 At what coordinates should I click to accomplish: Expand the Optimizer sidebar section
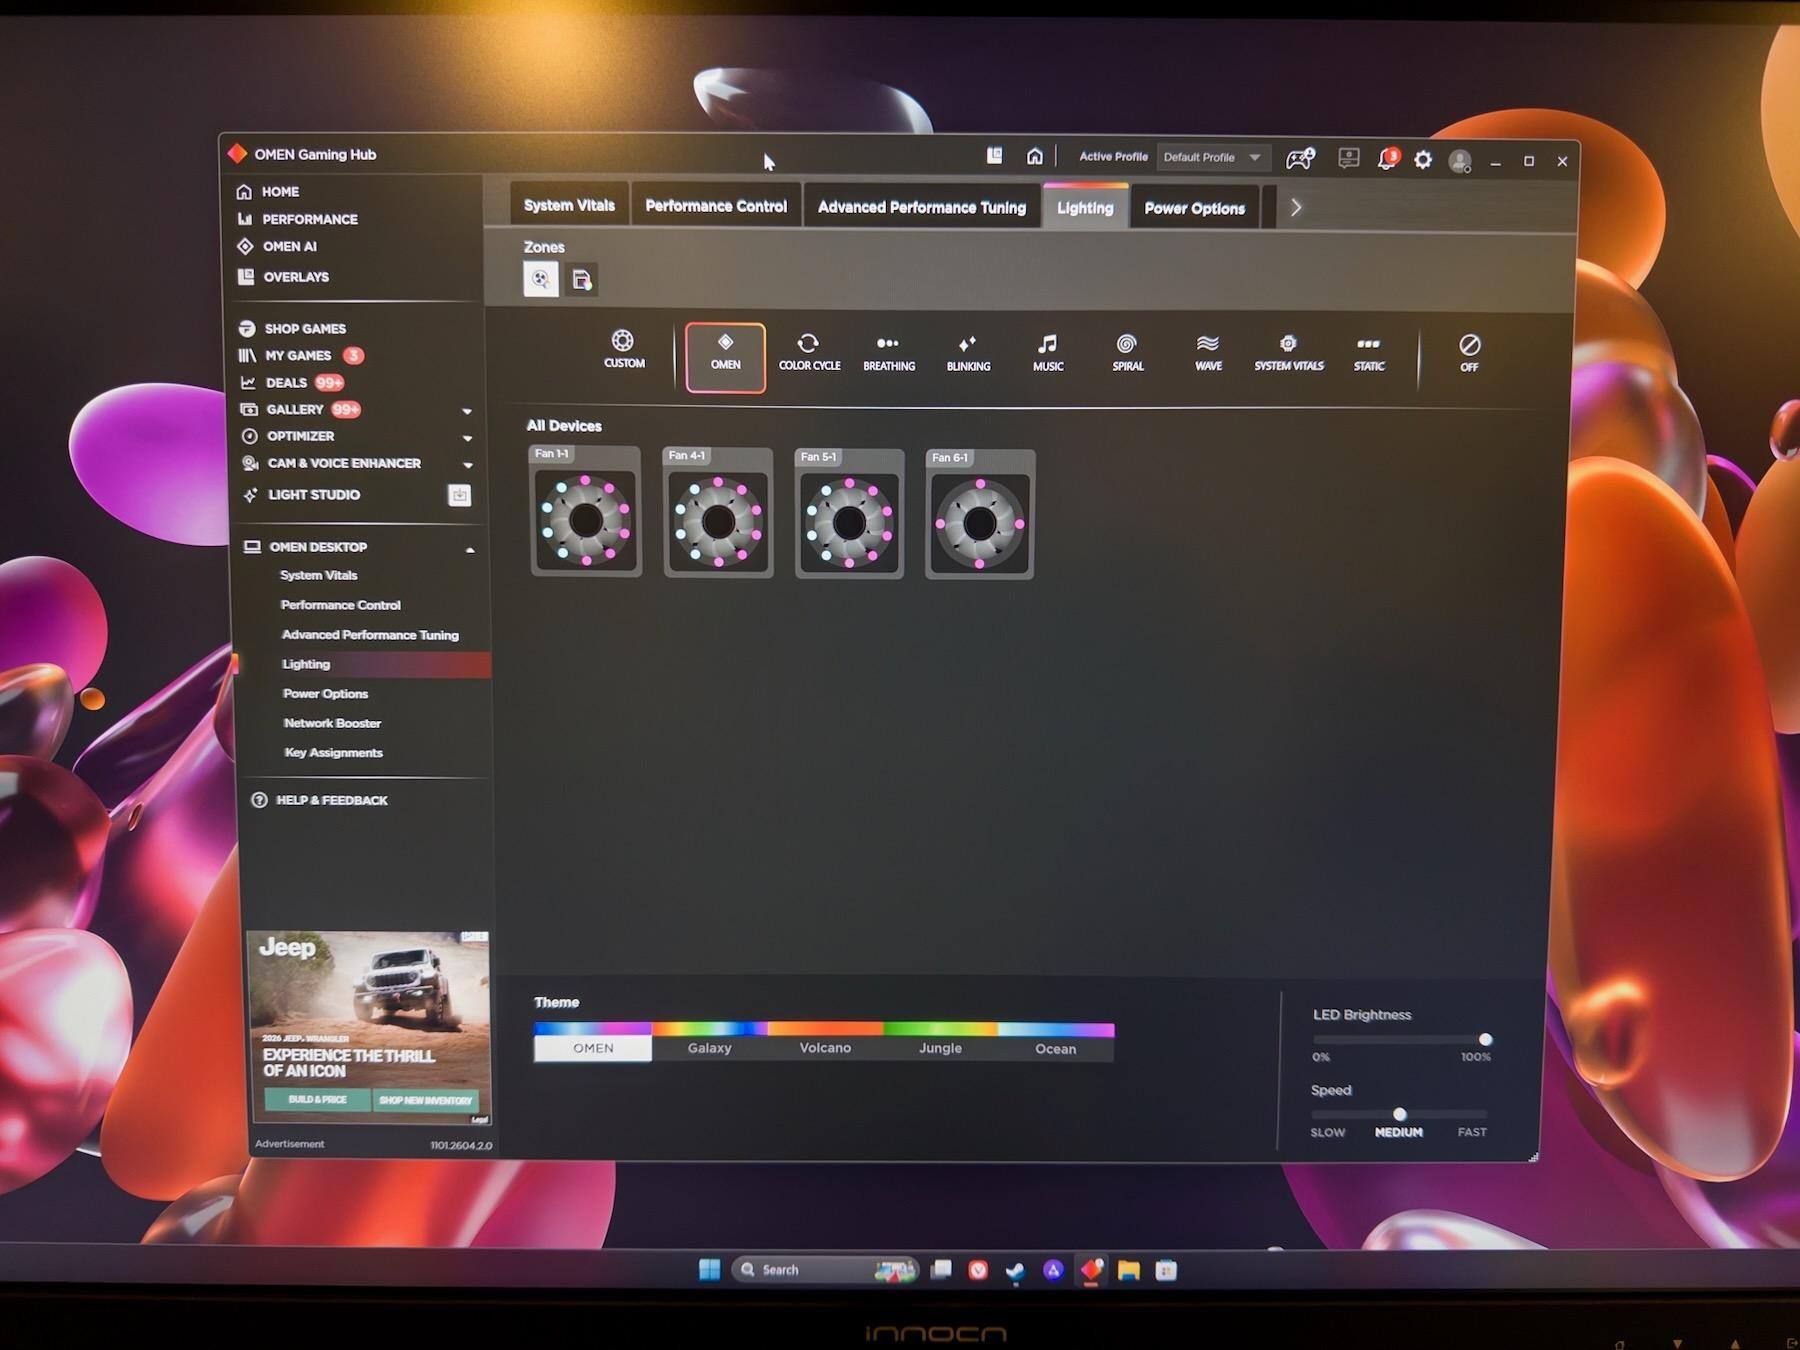coord(467,438)
